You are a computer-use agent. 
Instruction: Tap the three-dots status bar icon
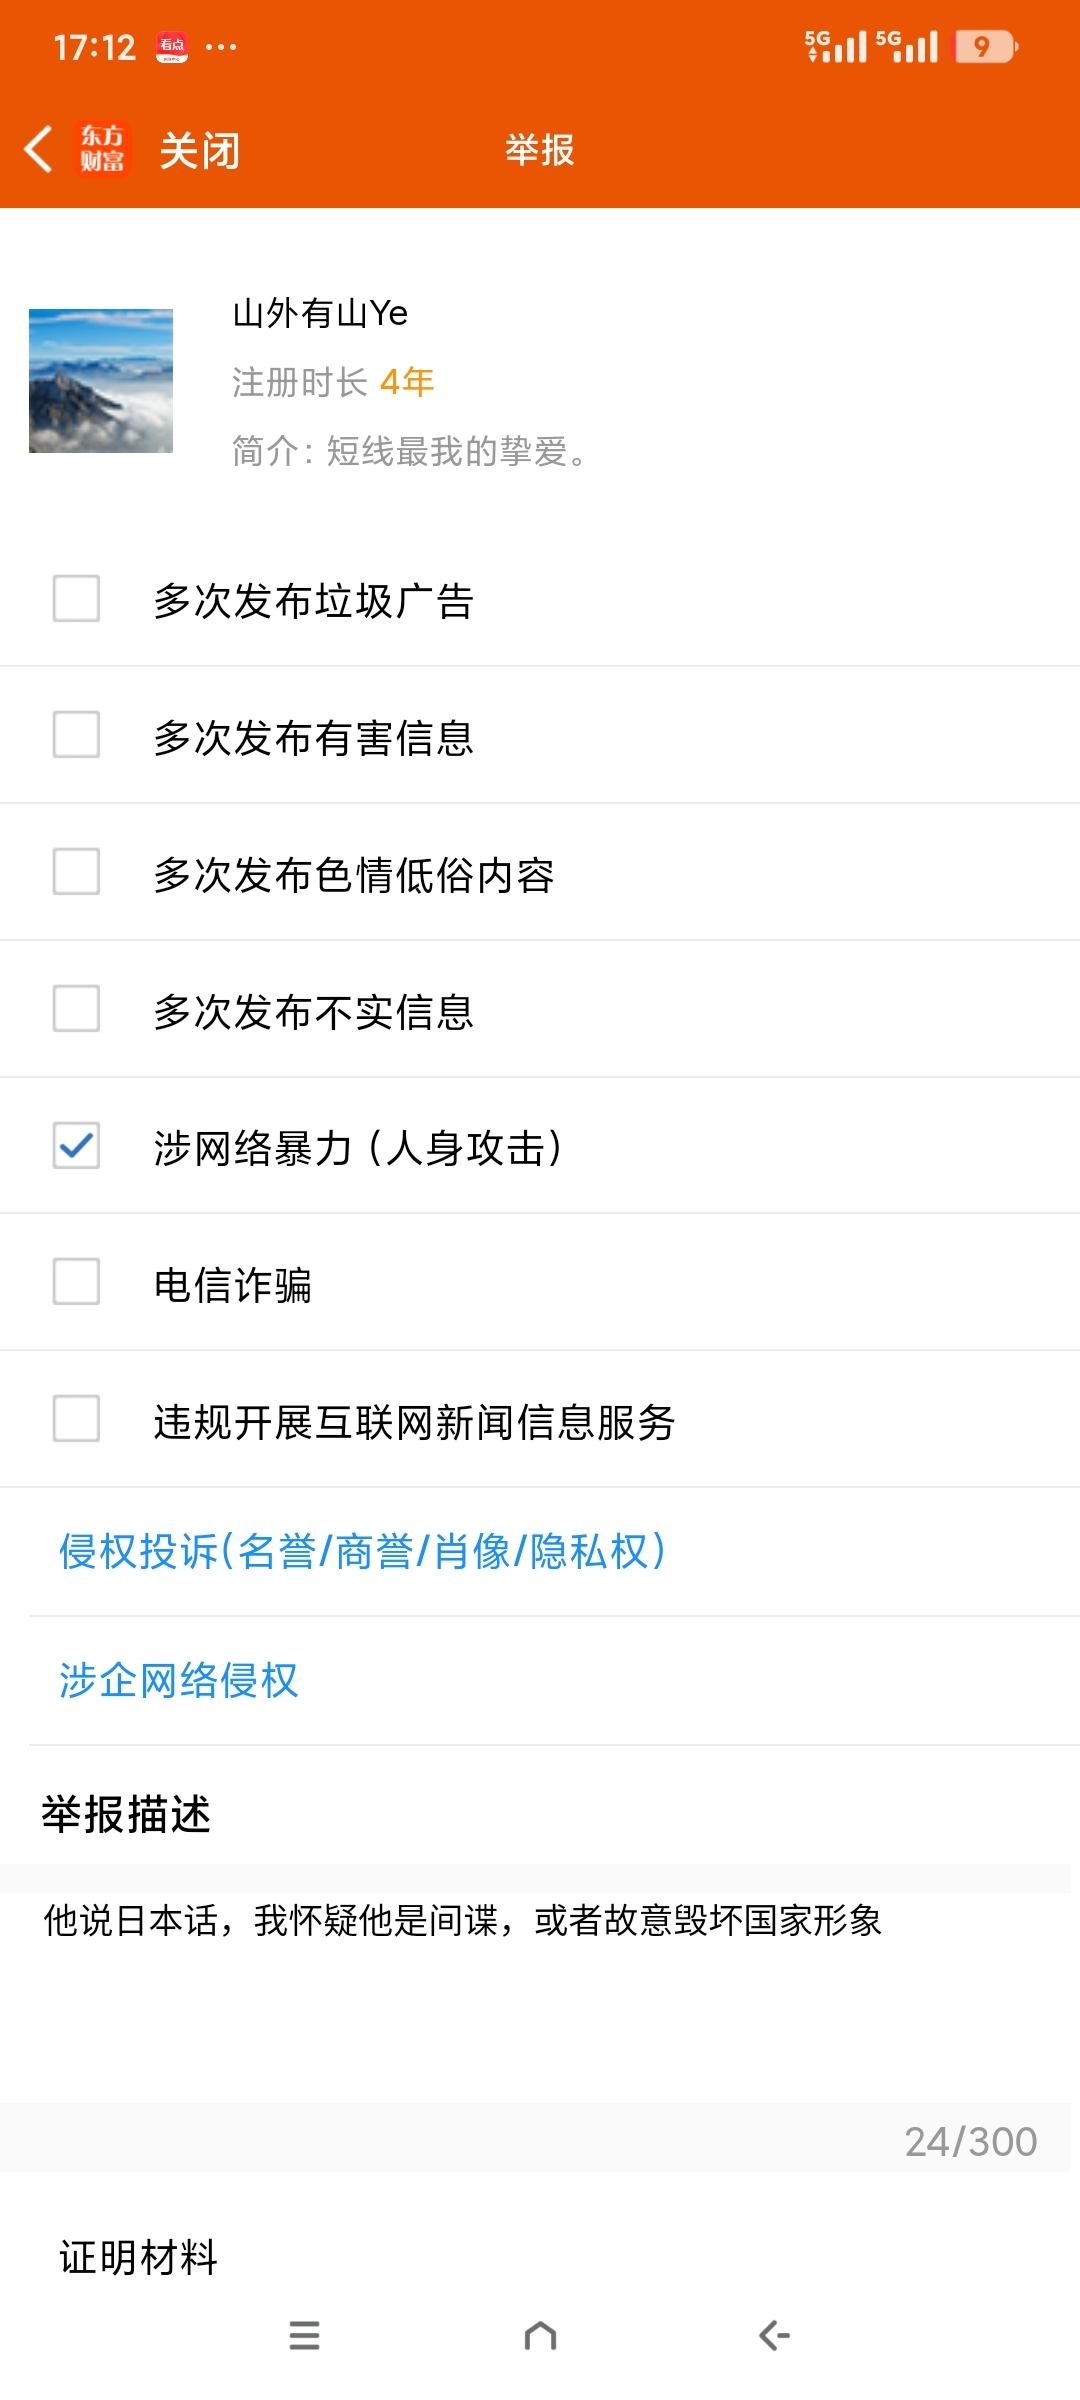[221, 47]
